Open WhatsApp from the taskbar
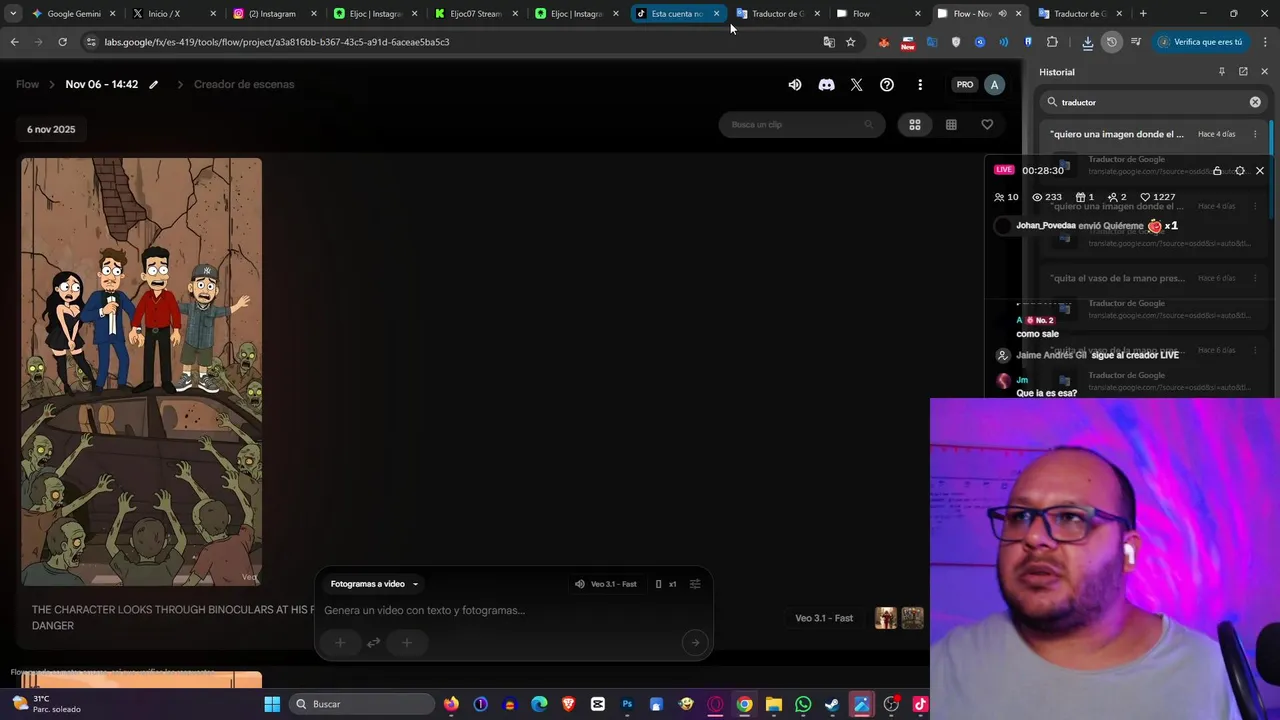The height and width of the screenshot is (720, 1280). pyautogui.click(x=803, y=704)
